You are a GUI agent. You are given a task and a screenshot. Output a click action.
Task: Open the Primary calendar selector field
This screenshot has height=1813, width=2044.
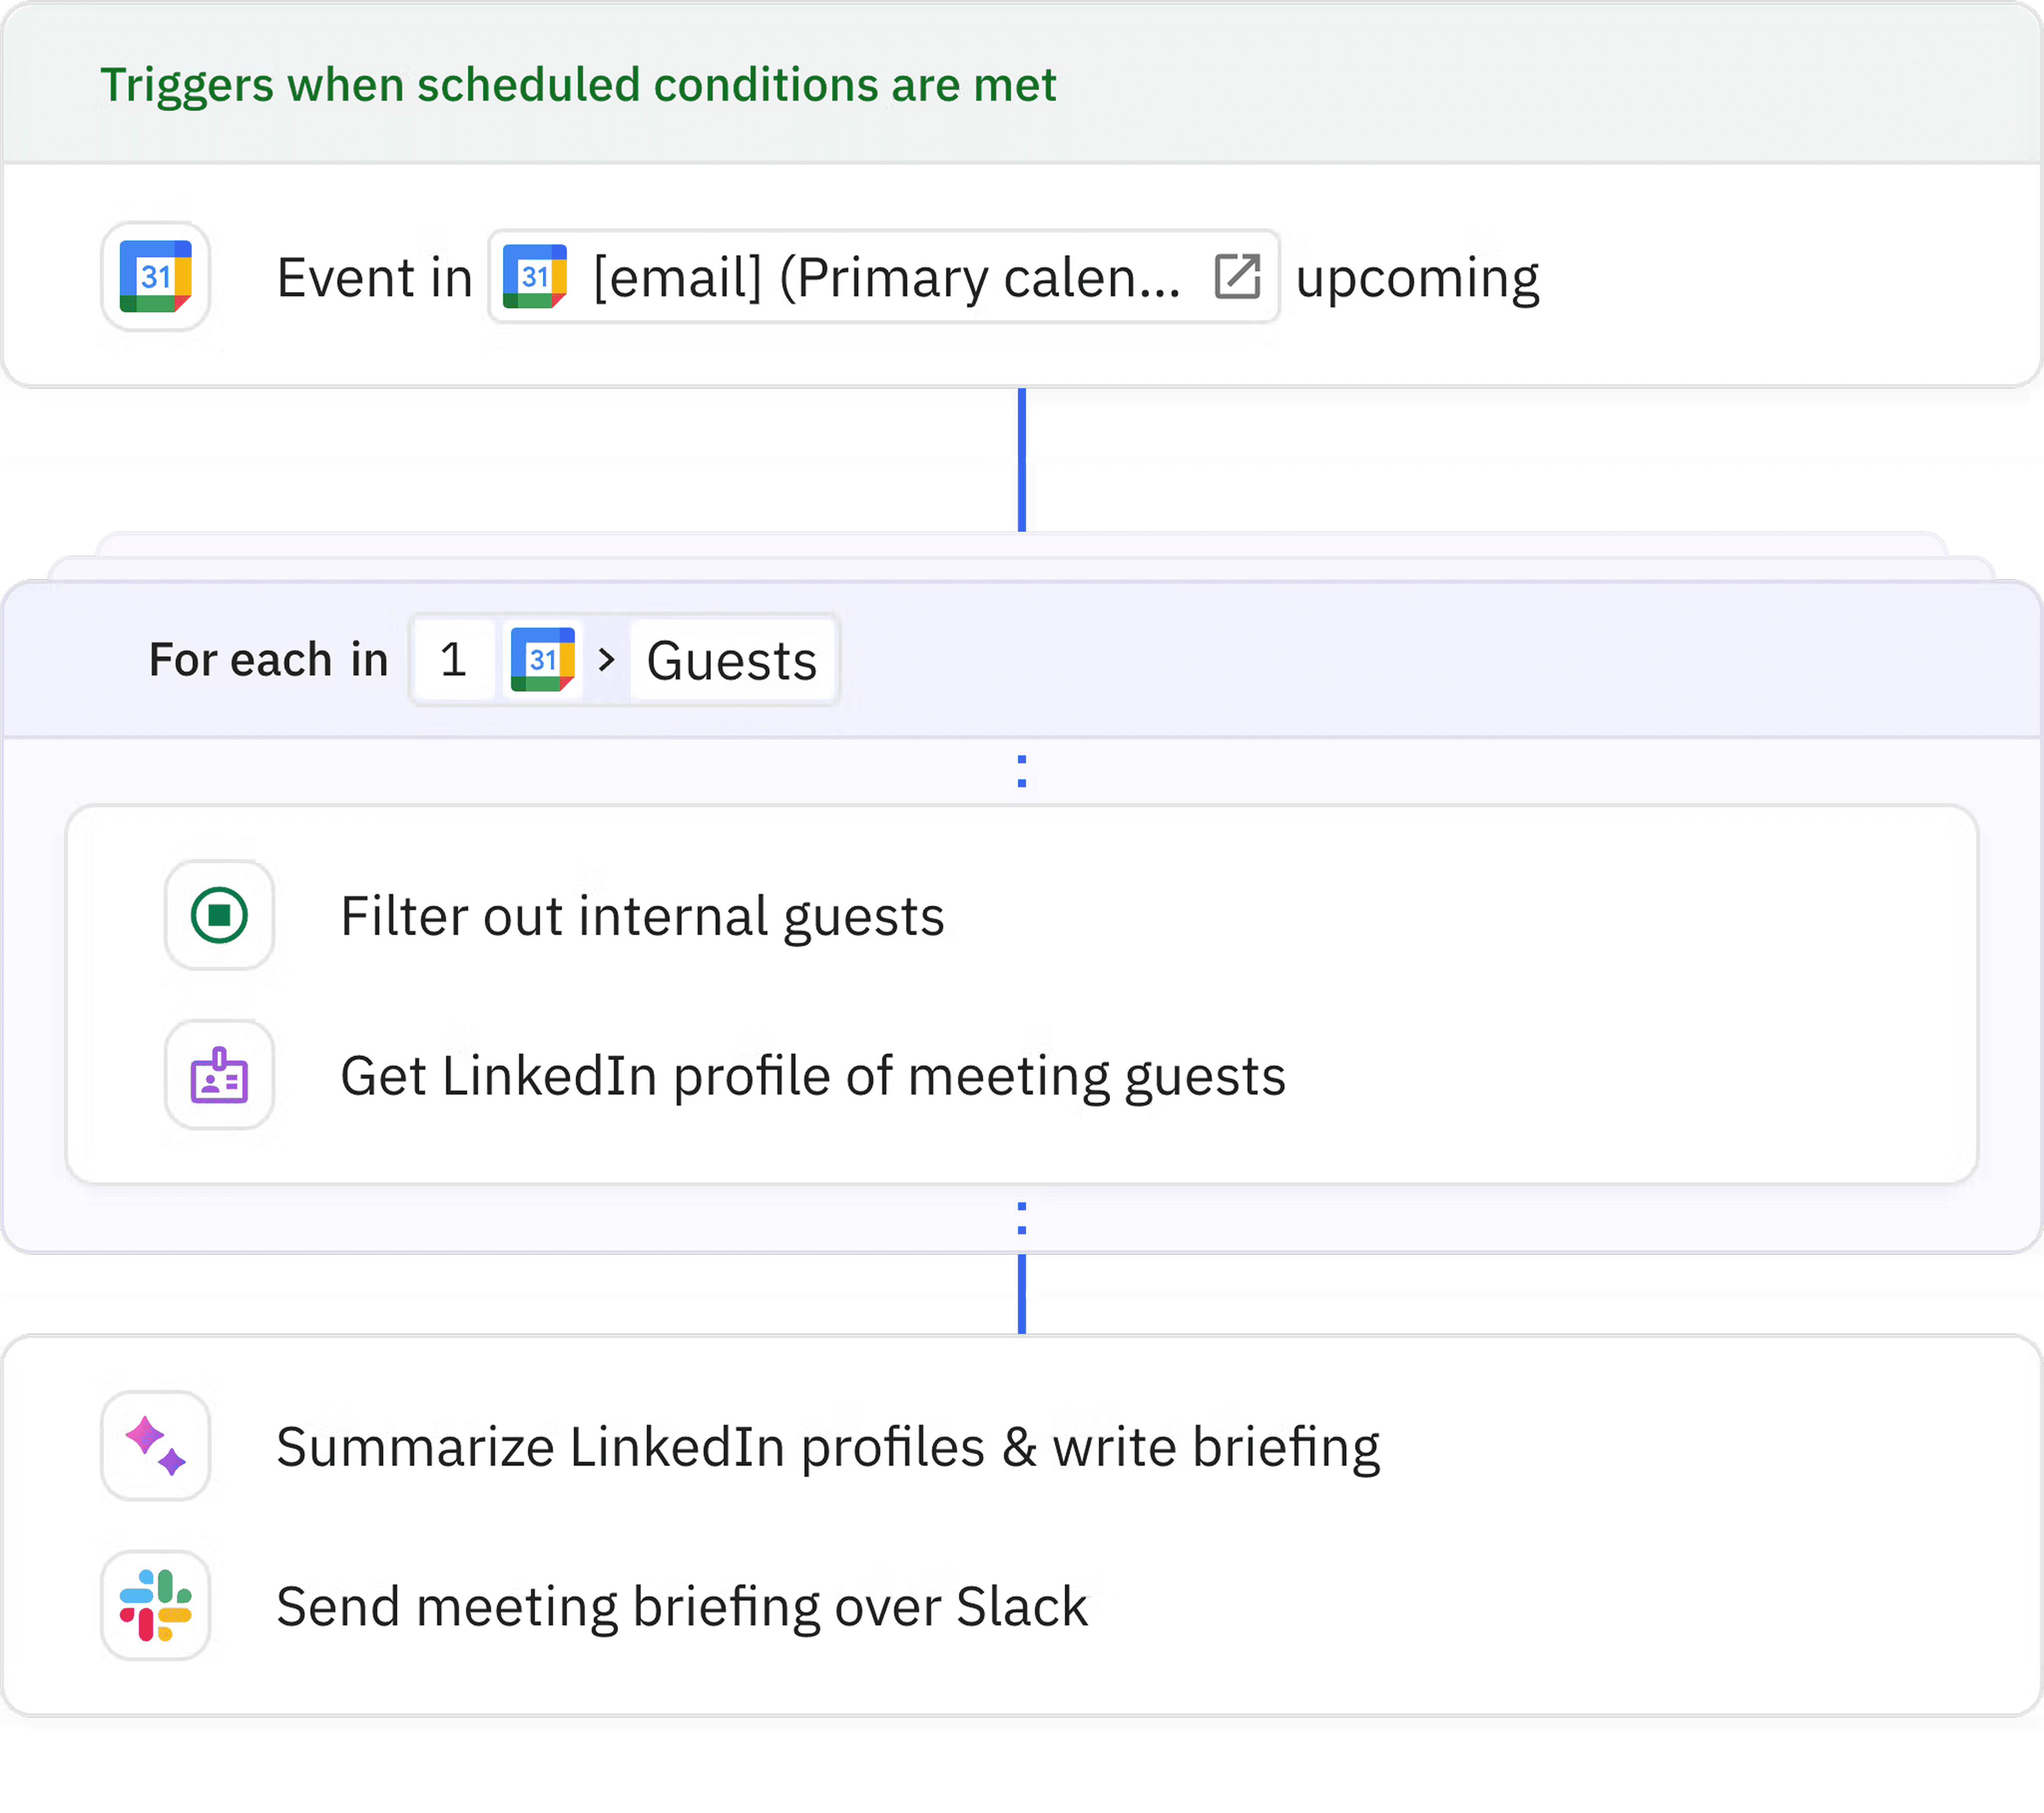(884, 277)
